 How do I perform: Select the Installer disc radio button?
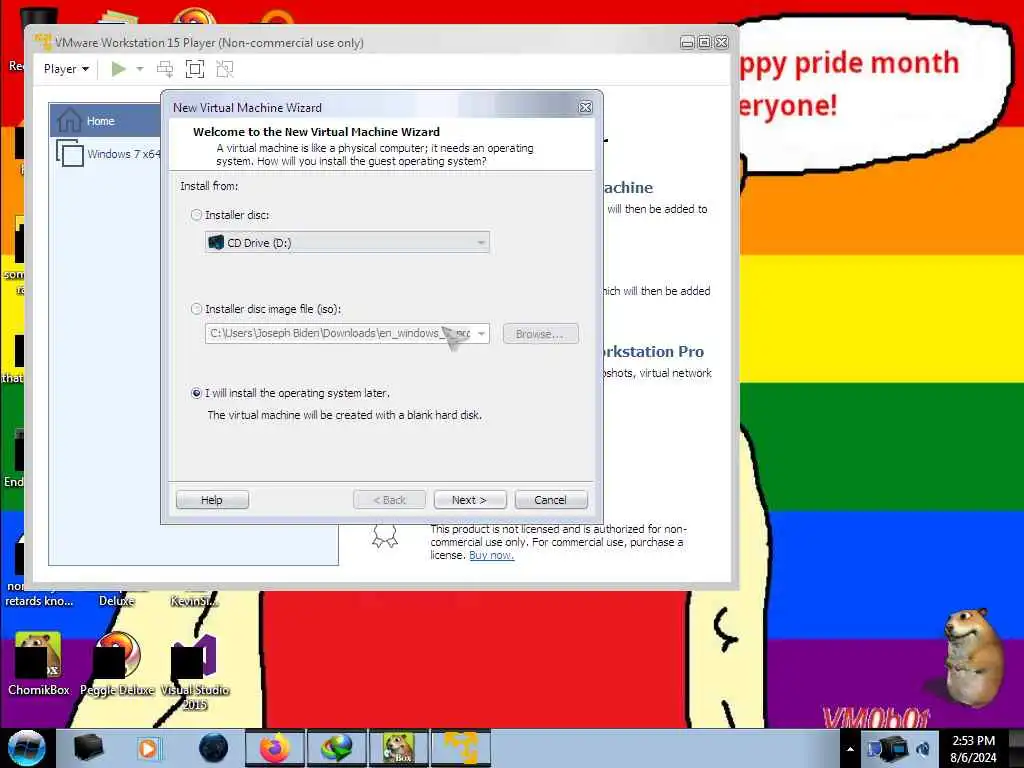pyautogui.click(x=196, y=215)
